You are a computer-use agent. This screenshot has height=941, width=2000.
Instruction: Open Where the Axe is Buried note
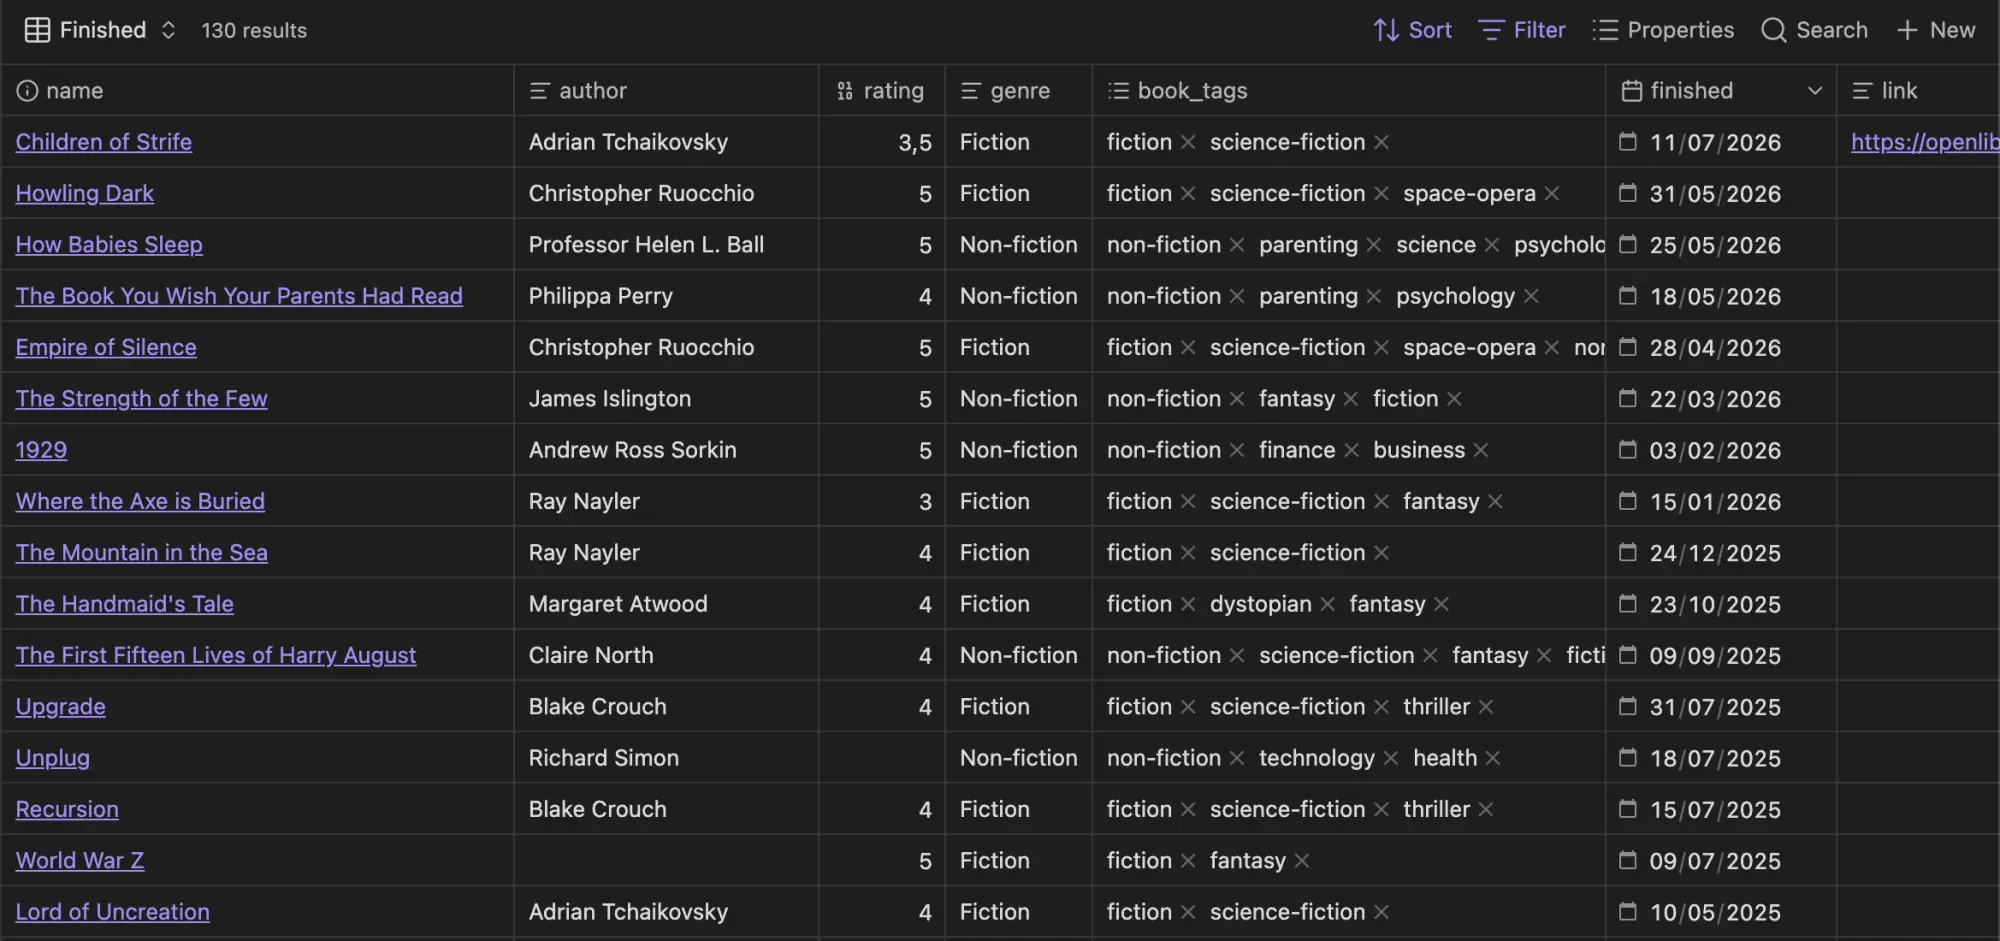140,501
